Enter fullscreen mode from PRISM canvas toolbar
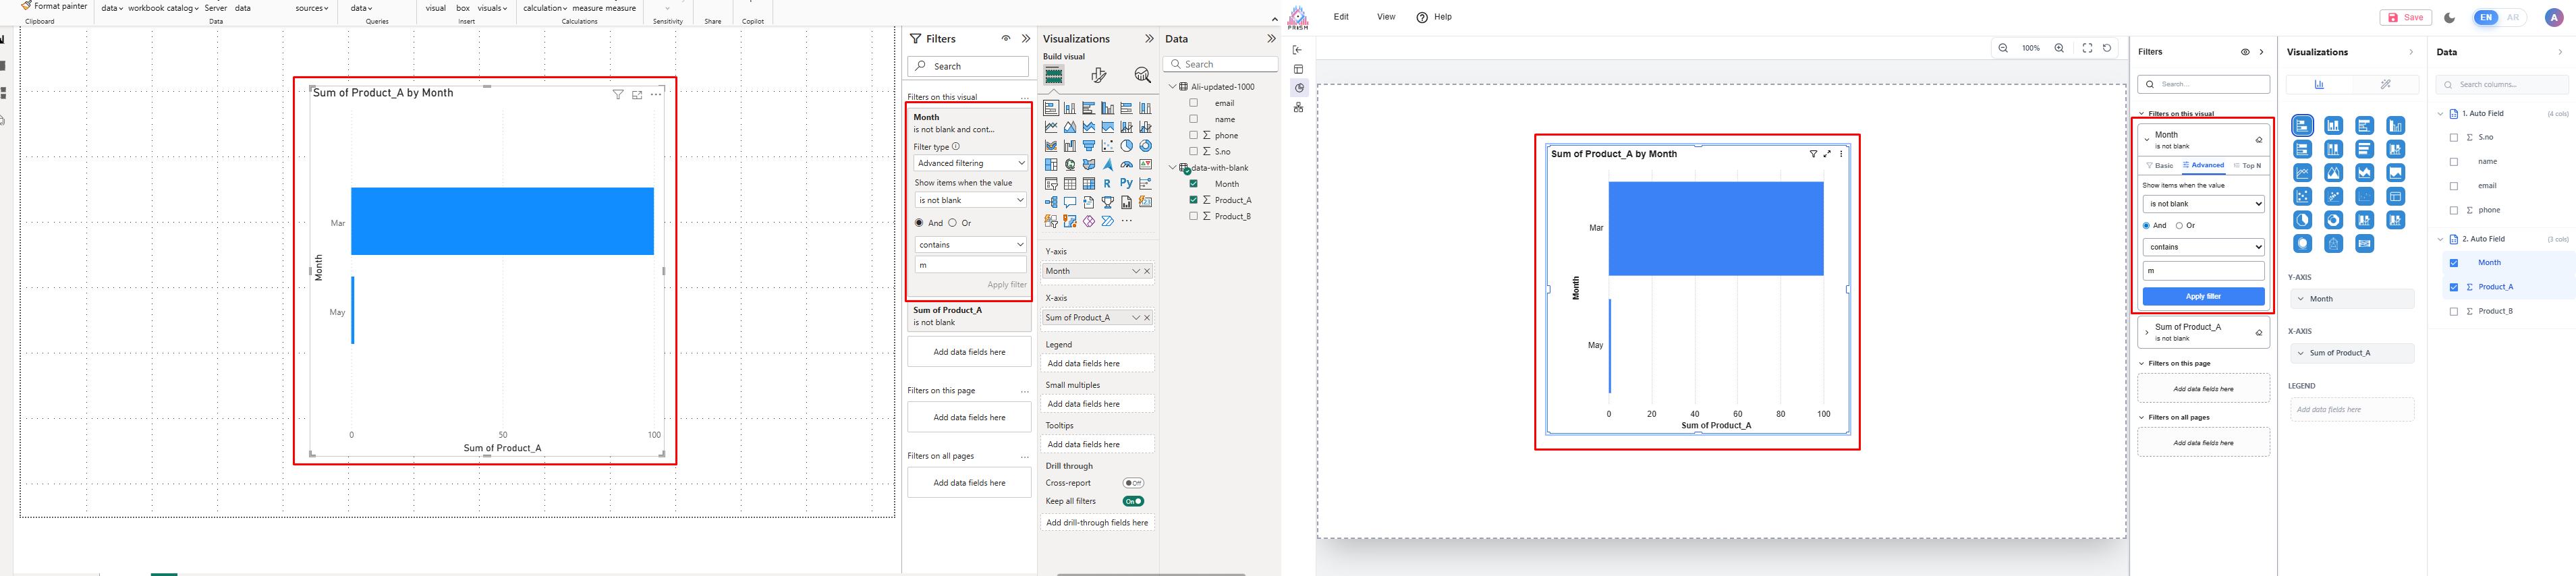The height and width of the screenshot is (576, 2576). [x=2087, y=48]
